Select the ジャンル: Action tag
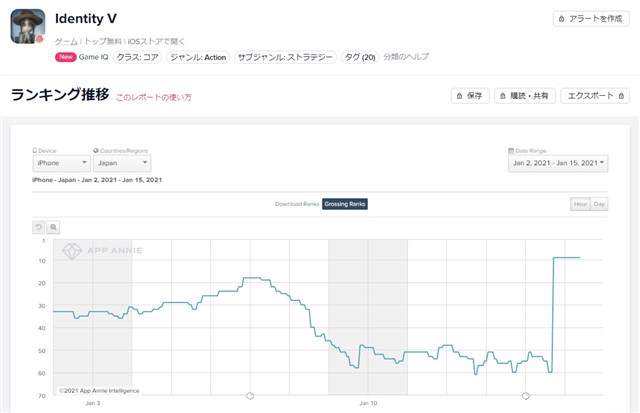The image size is (640, 413). click(198, 57)
